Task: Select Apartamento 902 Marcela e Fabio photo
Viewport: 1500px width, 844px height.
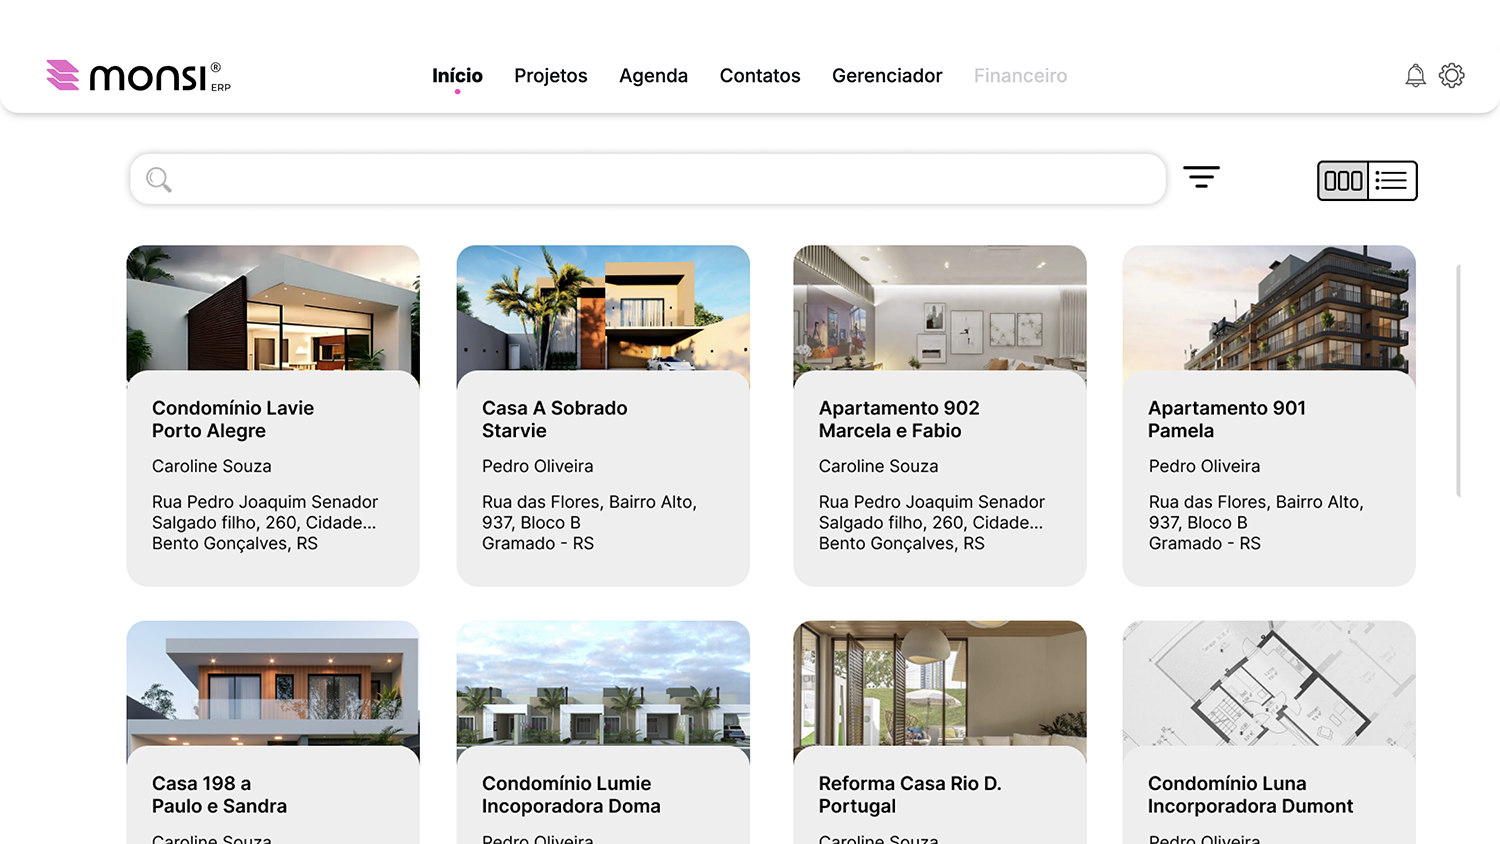Action: coord(939,308)
